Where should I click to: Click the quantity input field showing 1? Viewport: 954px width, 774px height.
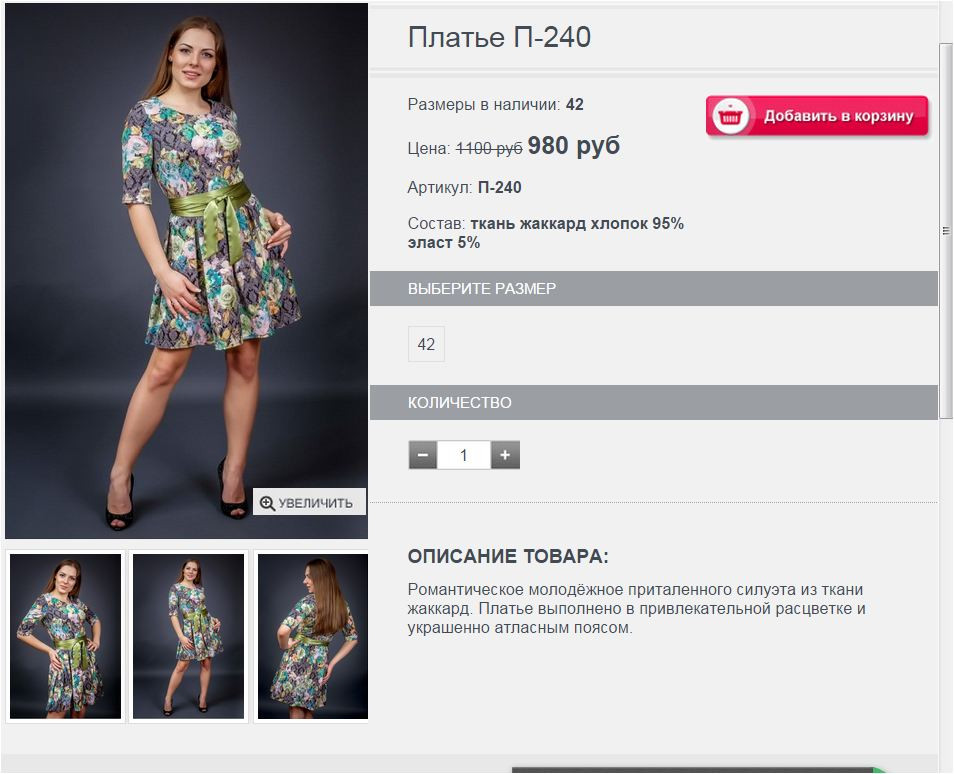(x=464, y=455)
